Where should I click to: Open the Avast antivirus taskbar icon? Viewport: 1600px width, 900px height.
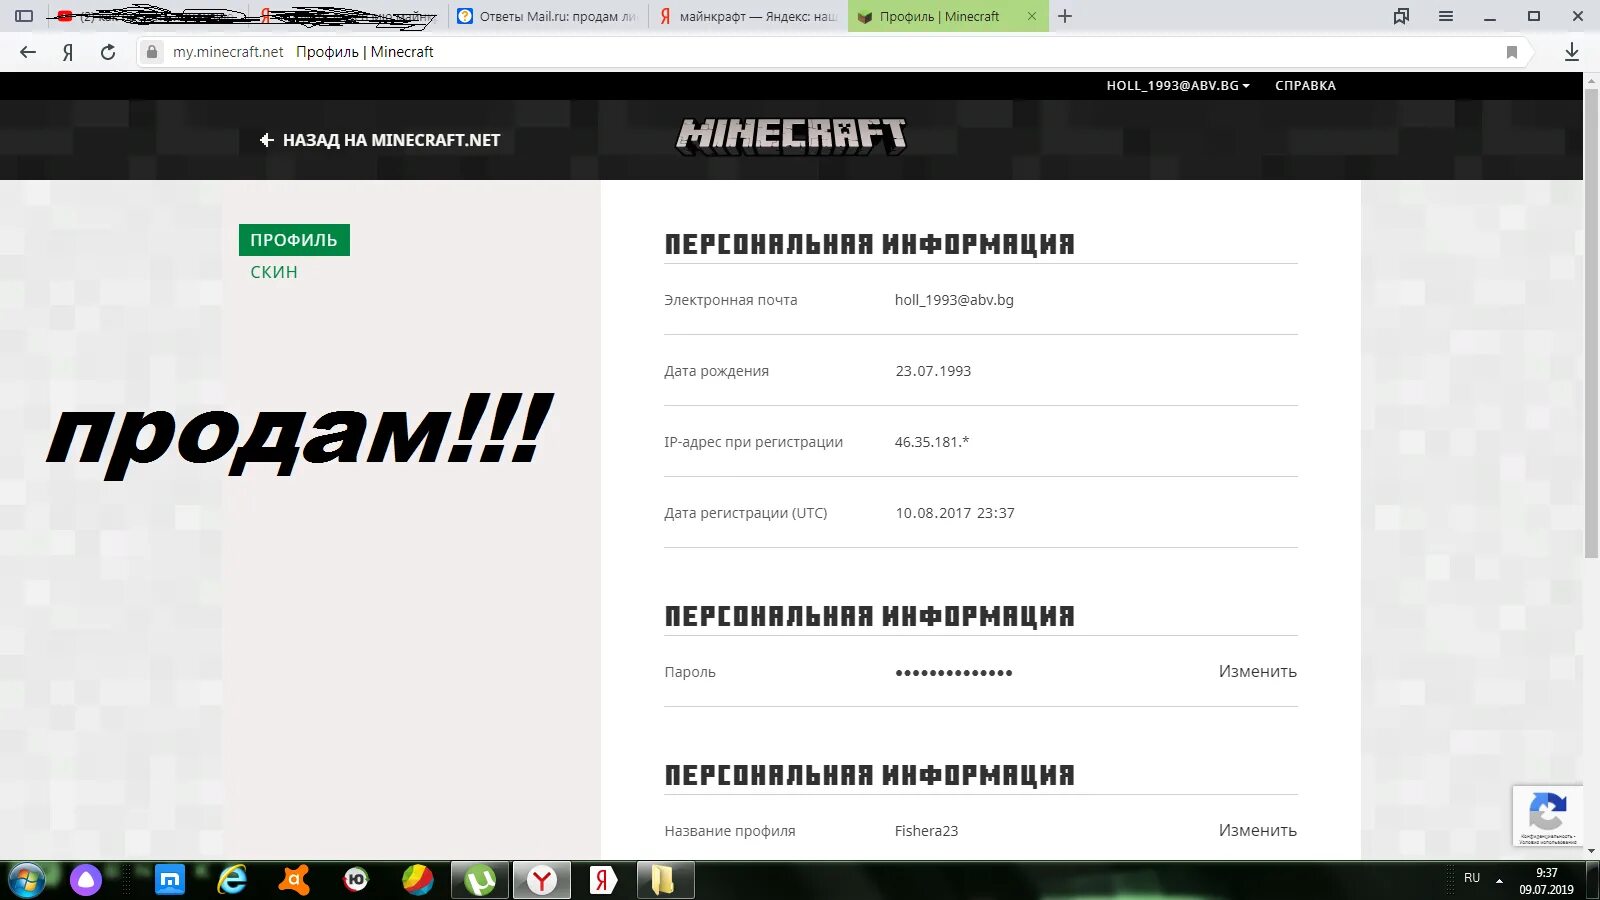[x=294, y=880]
